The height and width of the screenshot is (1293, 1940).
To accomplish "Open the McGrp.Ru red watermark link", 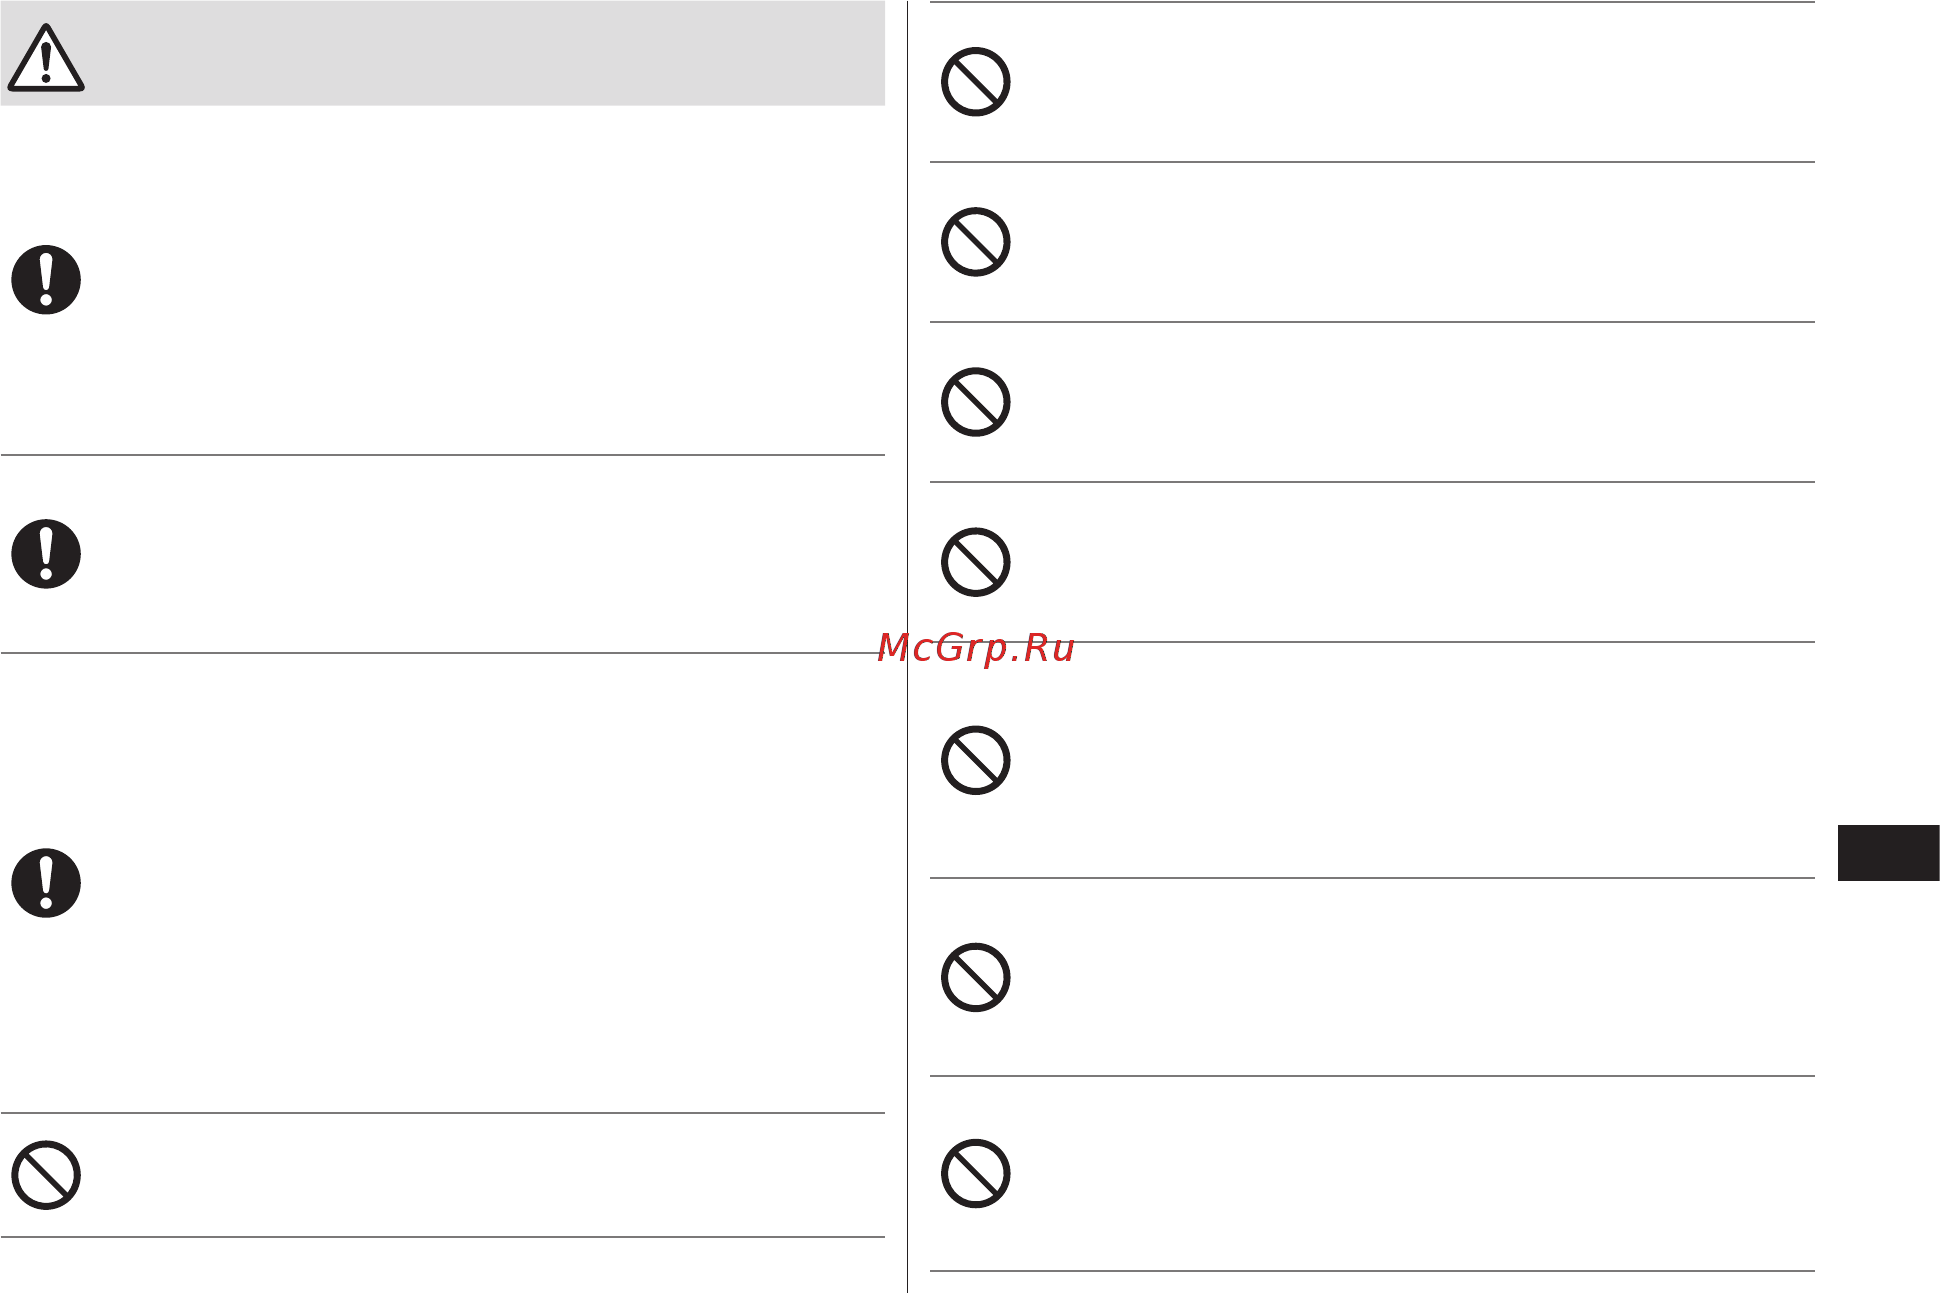I will point(976,648).
